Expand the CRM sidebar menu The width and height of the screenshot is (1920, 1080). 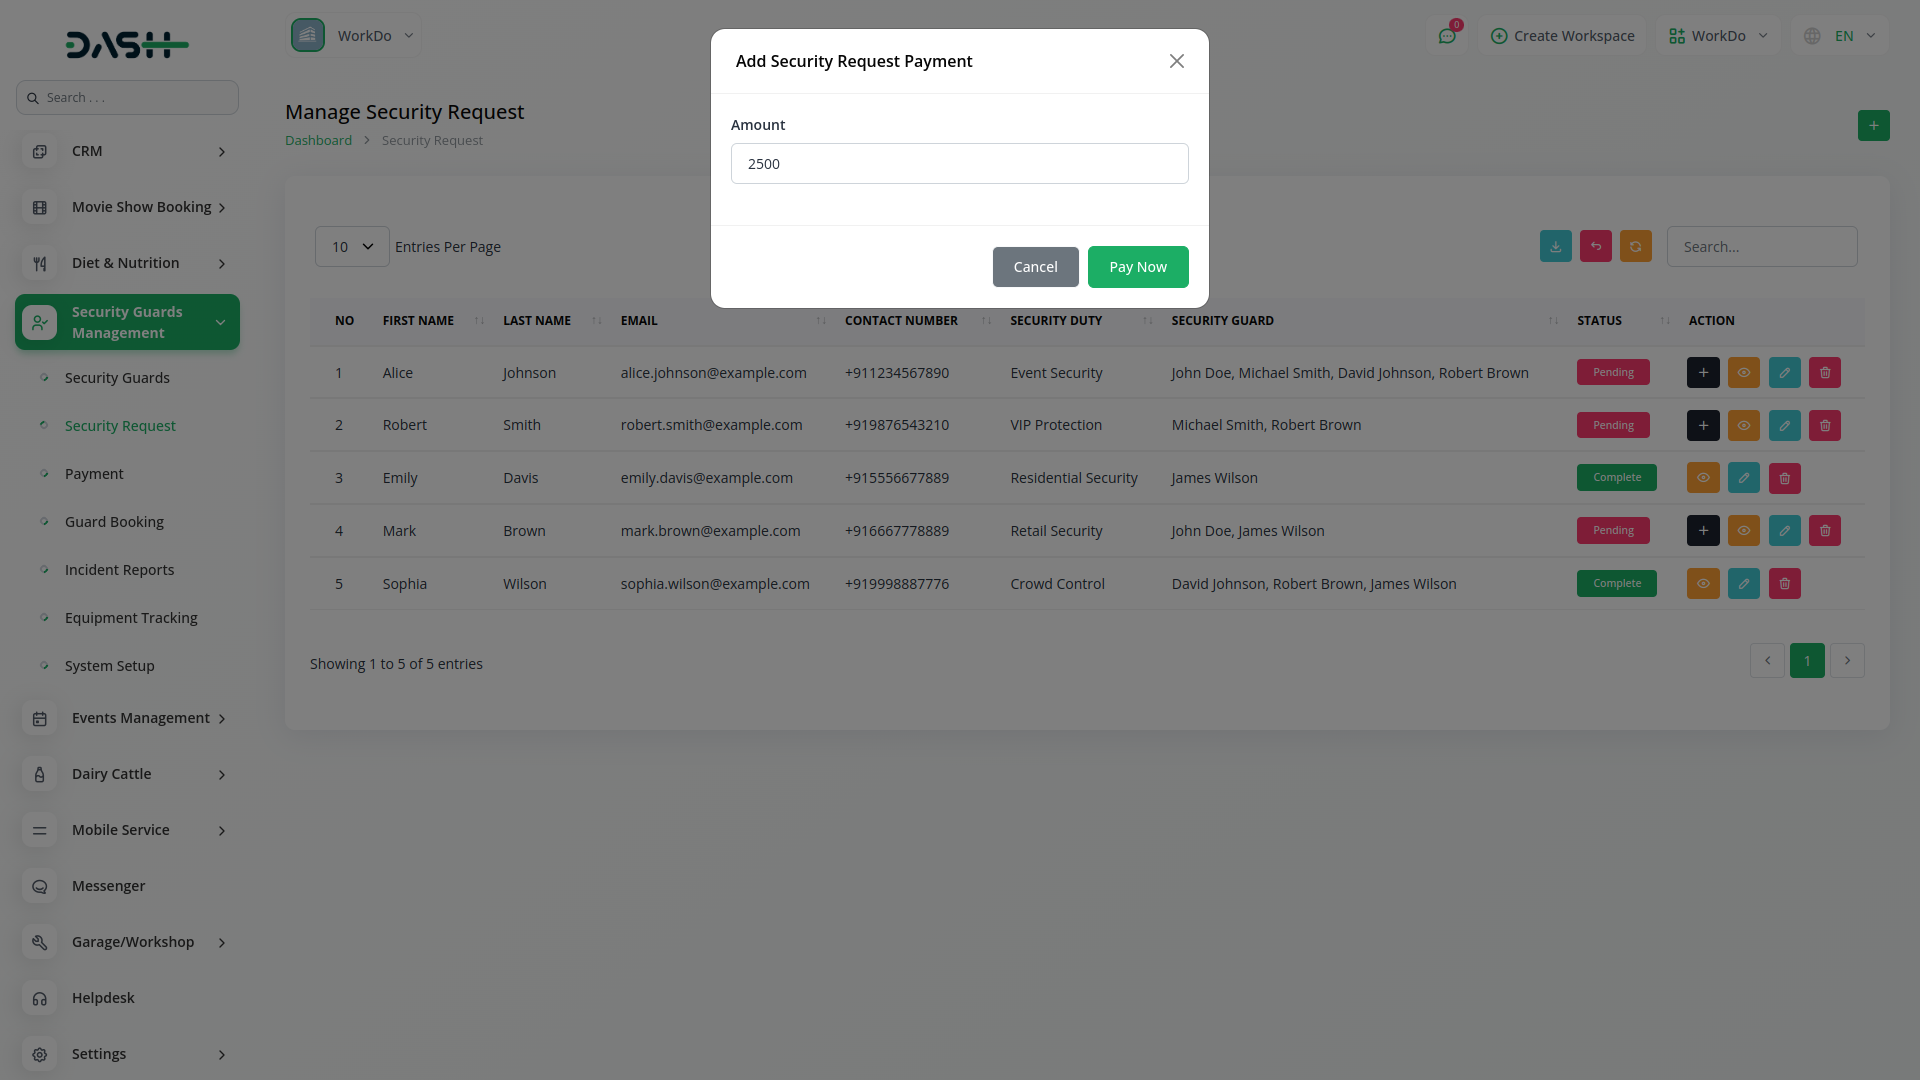pos(127,151)
